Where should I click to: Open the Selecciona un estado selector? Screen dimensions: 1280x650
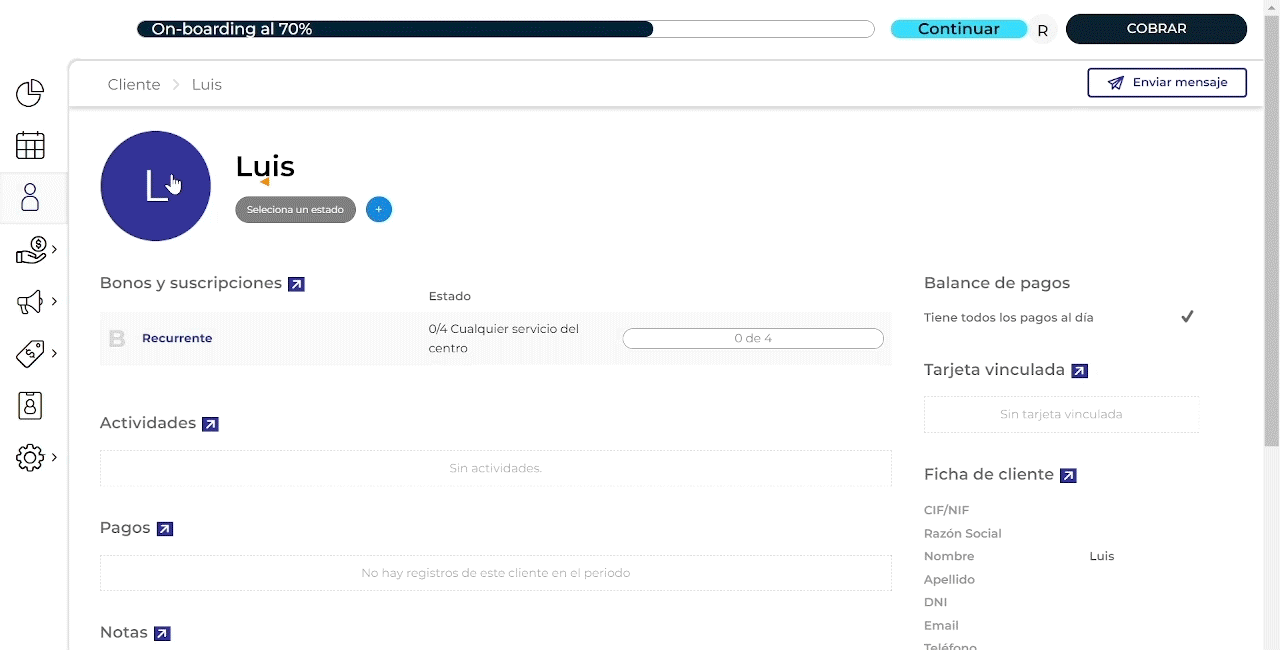click(295, 210)
